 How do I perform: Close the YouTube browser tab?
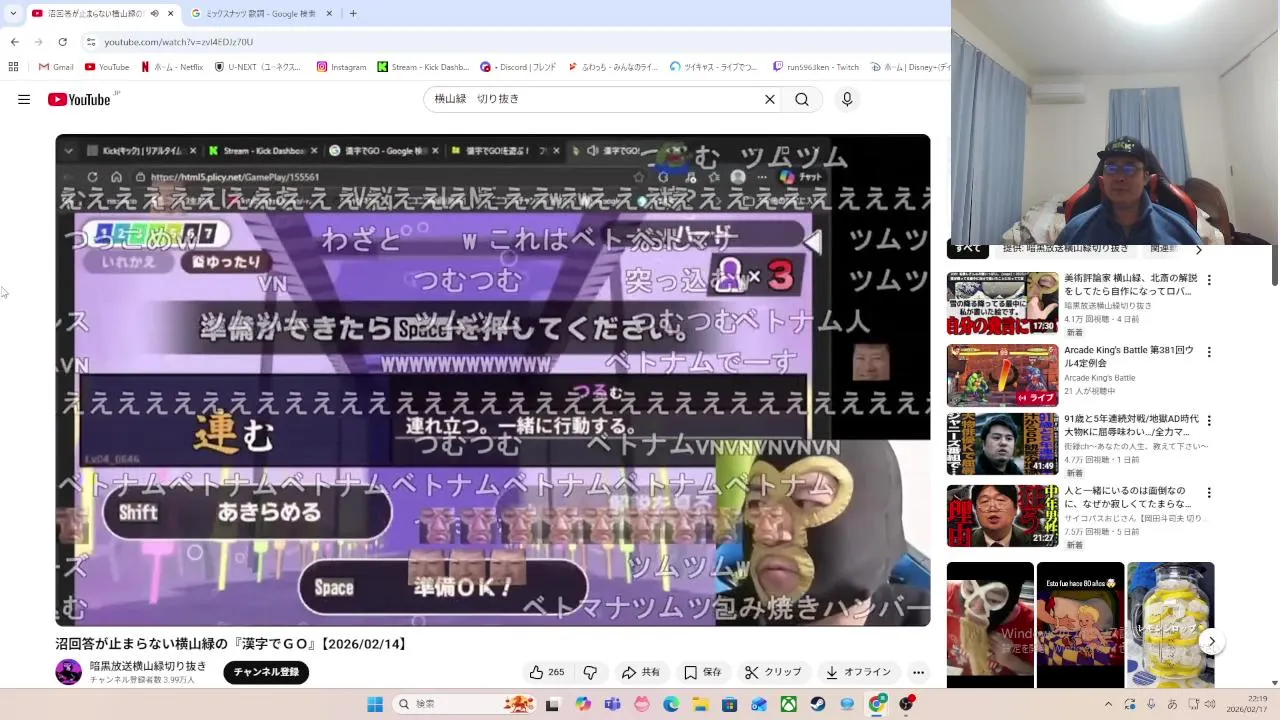170,14
